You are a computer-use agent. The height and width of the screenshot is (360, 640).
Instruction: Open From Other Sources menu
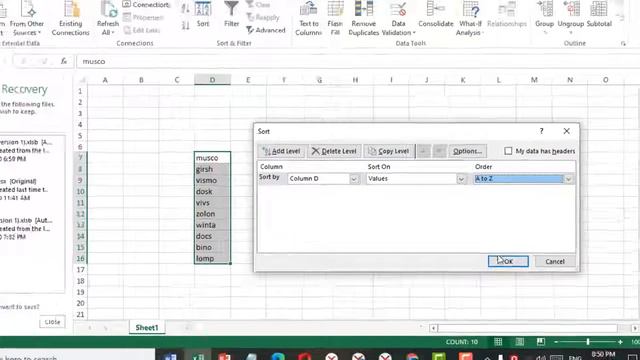tap(27, 18)
